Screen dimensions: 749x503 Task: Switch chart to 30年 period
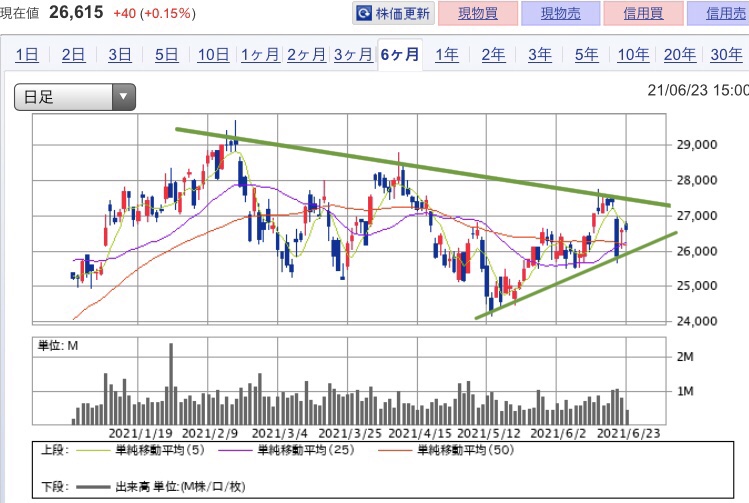[727, 55]
